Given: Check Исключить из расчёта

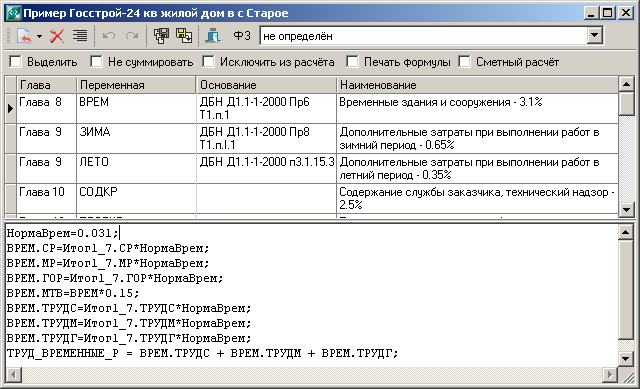Looking at the screenshot, I should point(208,62).
